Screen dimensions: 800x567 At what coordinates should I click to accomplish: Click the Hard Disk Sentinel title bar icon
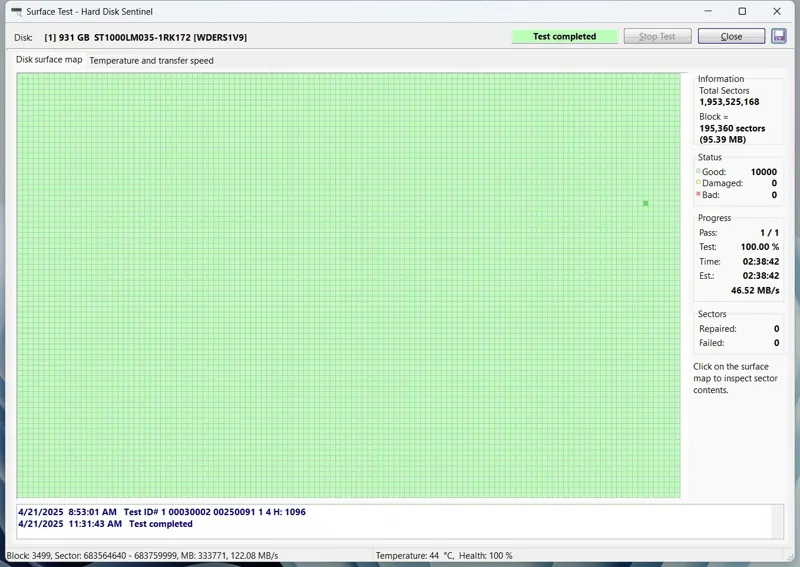[14, 11]
